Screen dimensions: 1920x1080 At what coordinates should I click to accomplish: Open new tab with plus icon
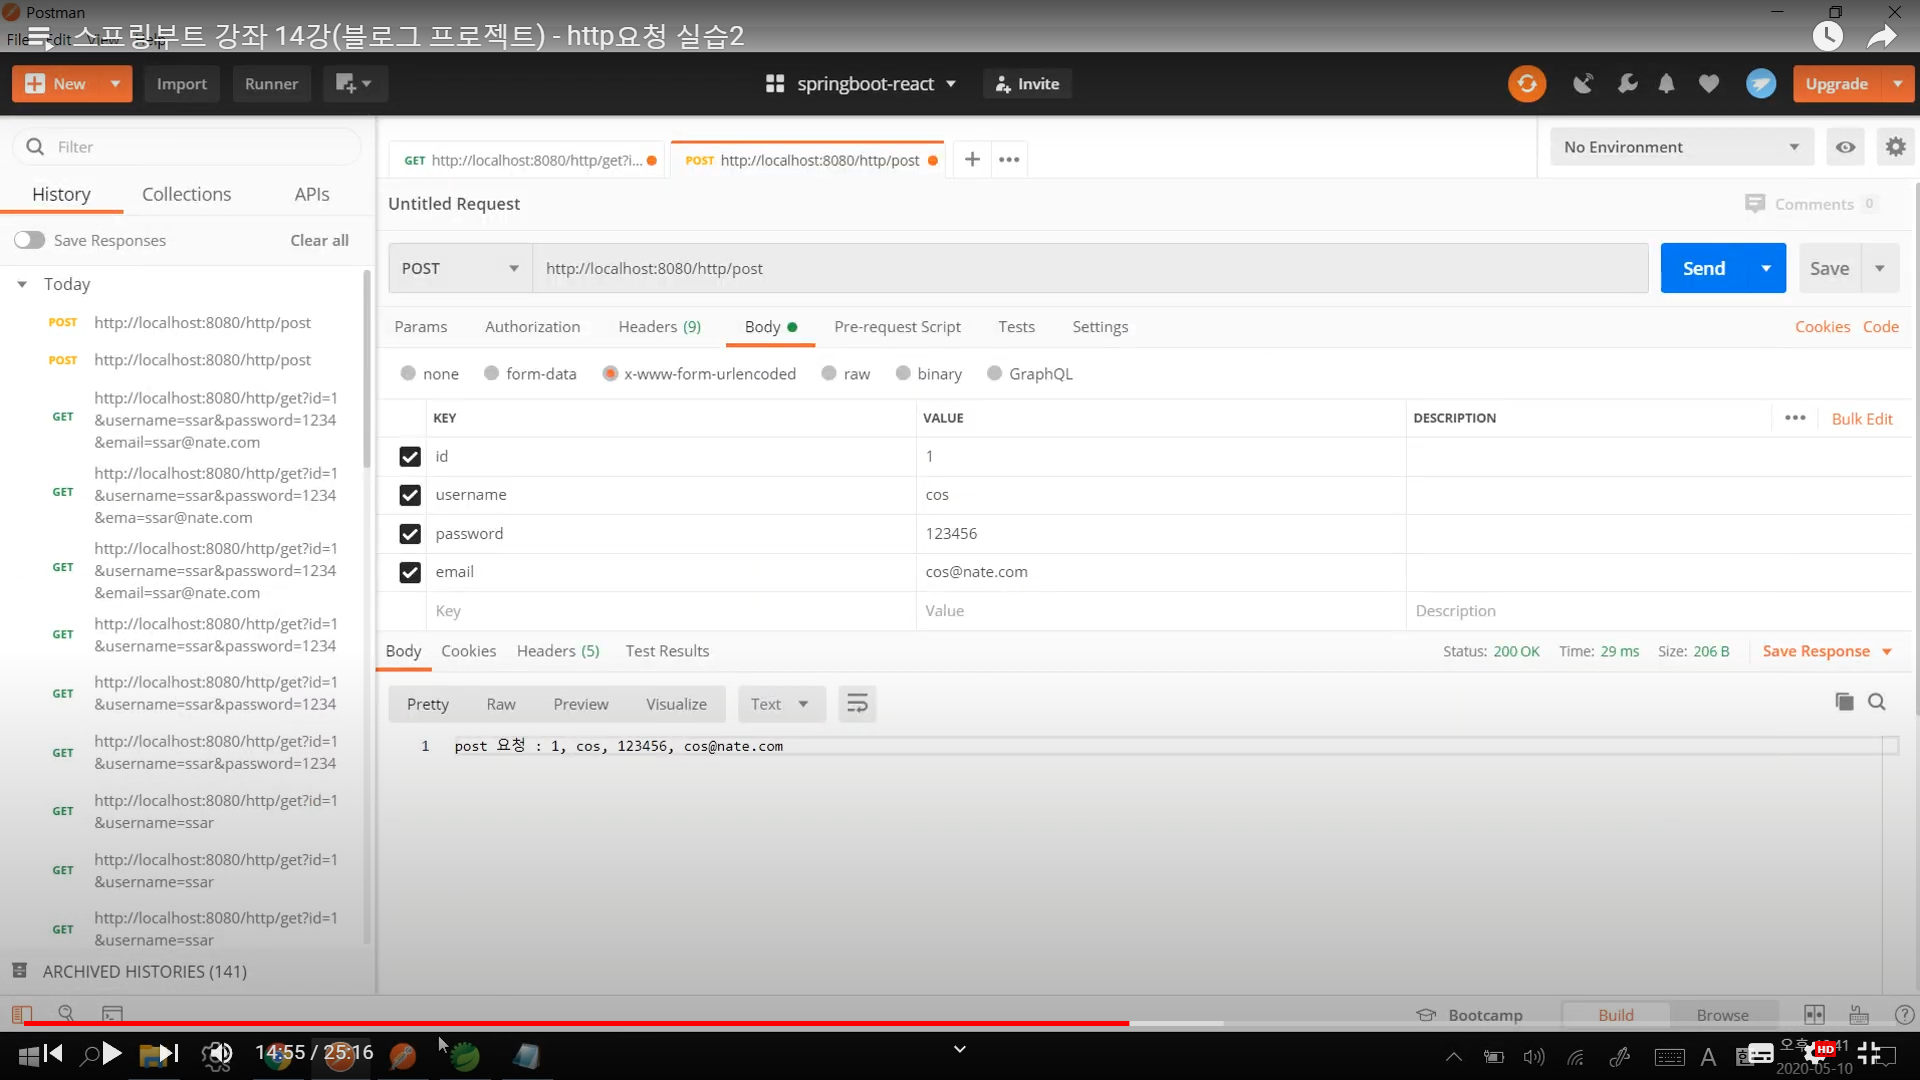972,160
